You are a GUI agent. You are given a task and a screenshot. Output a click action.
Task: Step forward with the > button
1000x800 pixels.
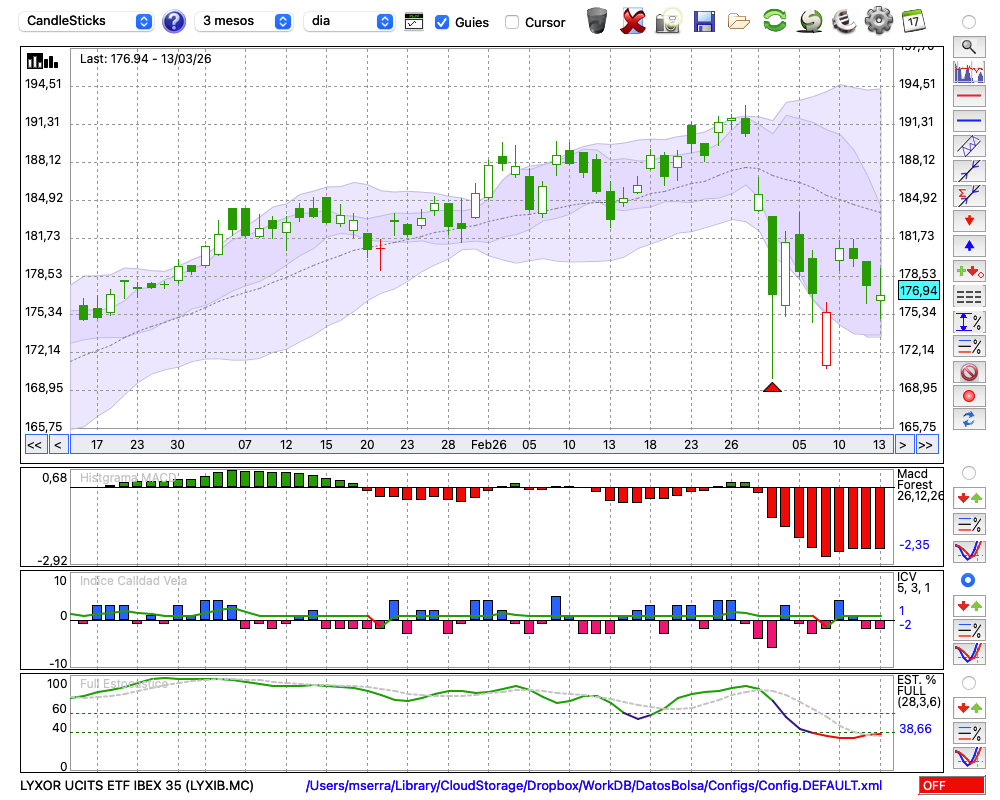tap(902, 445)
